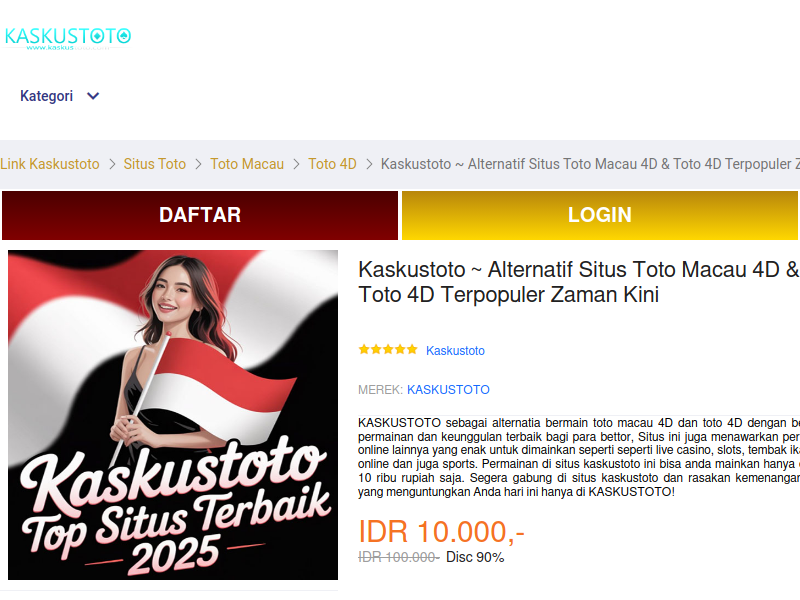Click the IDR 10.000 price
The width and height of the screenshot is (800, 600).
point(441,532)
